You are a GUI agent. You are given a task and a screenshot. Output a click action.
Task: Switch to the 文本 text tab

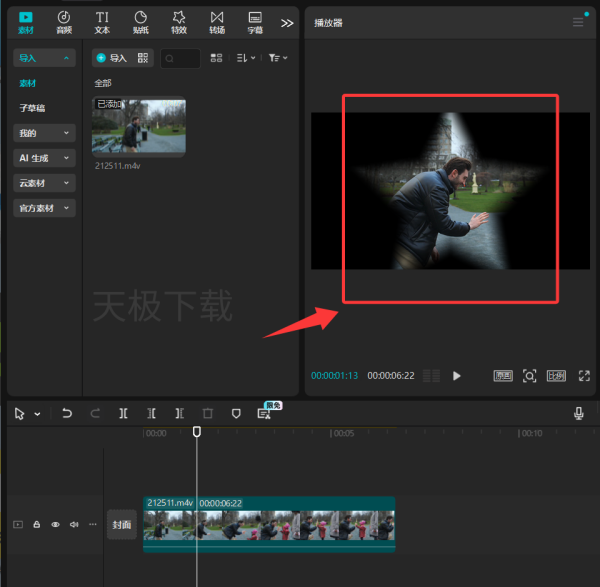coord(102,23)
